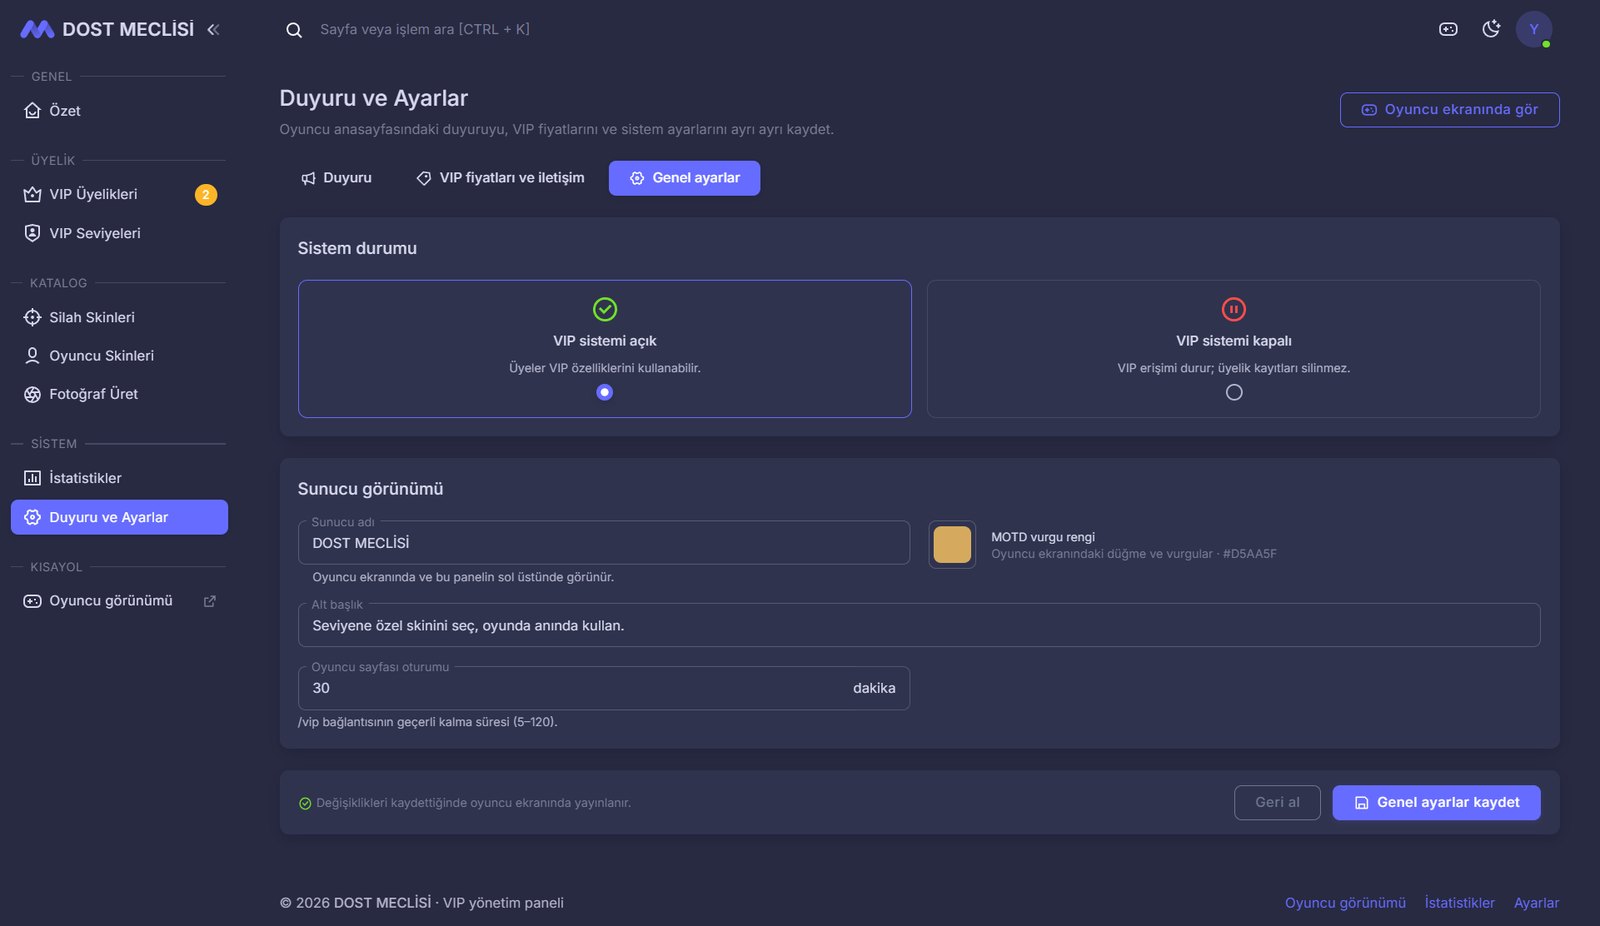Click the Geri al button
The width and height of the screenshot is (1600, 926).
pos(1277,803)
